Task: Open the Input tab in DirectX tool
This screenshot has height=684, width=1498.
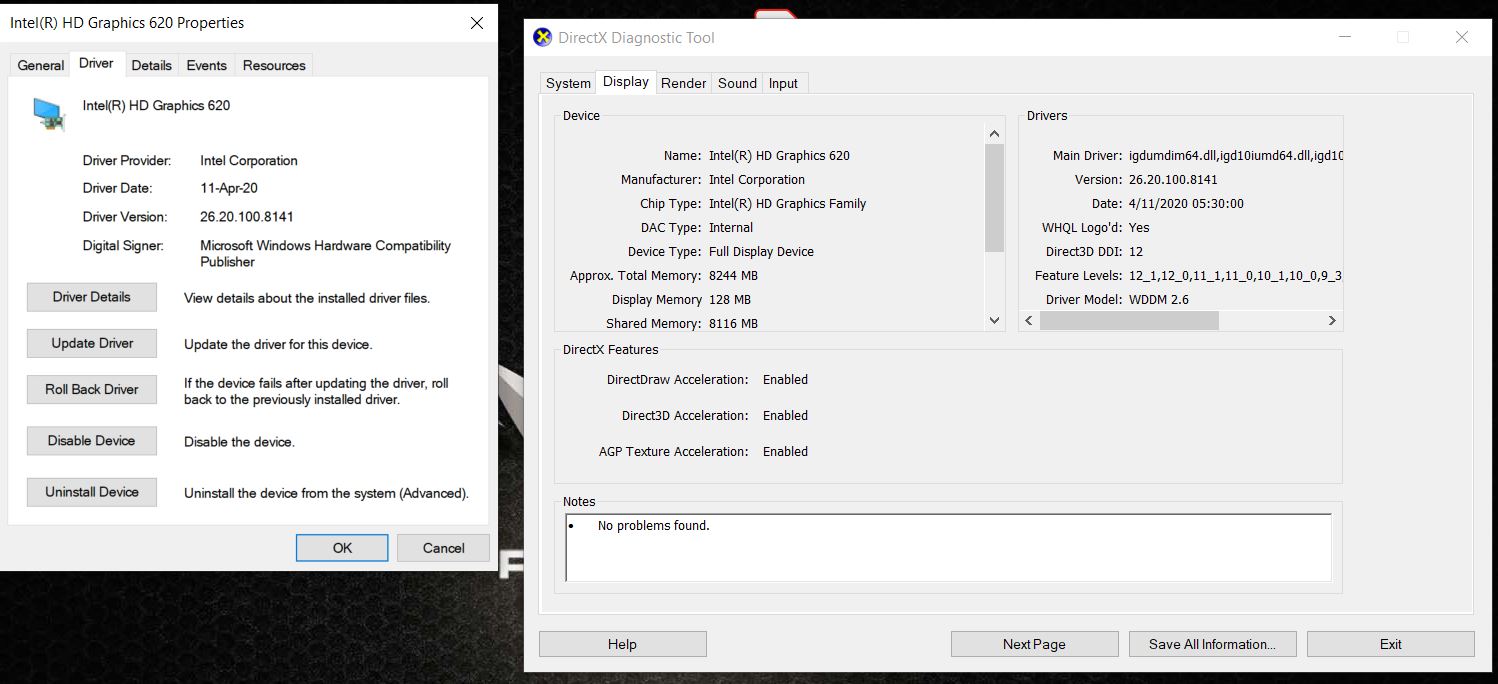Action: [x=783, y=83]
